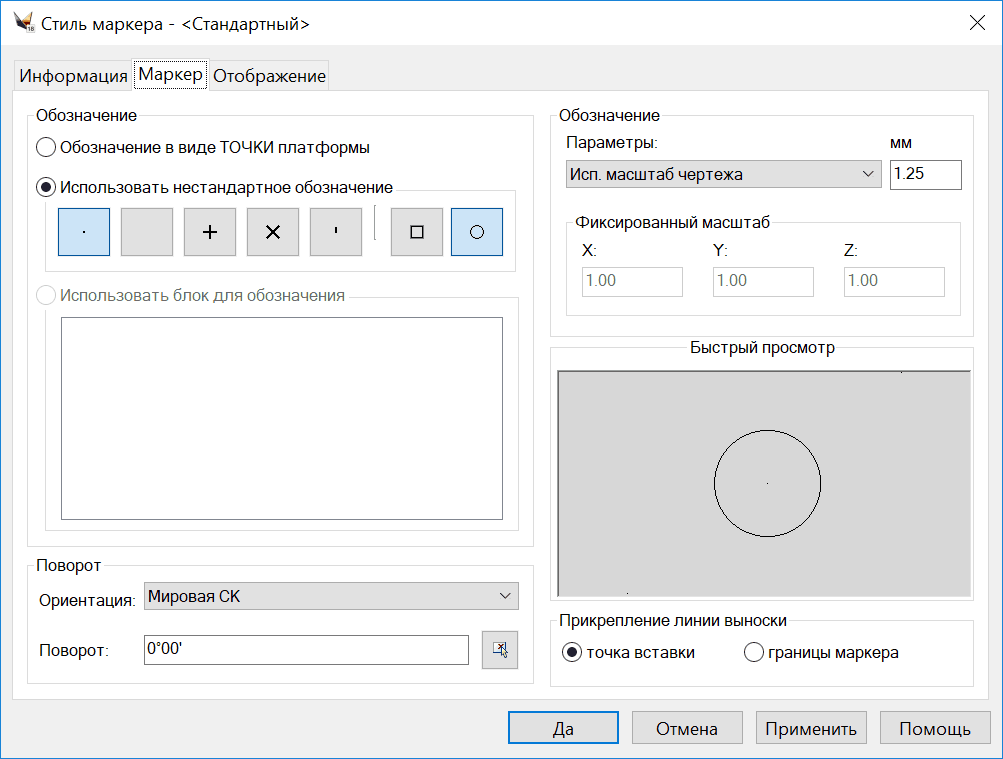Open the 'Исп. масштаб чертежа' parameters dropdown
The height and width of the screenshot is (759, 1003).
tap(721, 175)
